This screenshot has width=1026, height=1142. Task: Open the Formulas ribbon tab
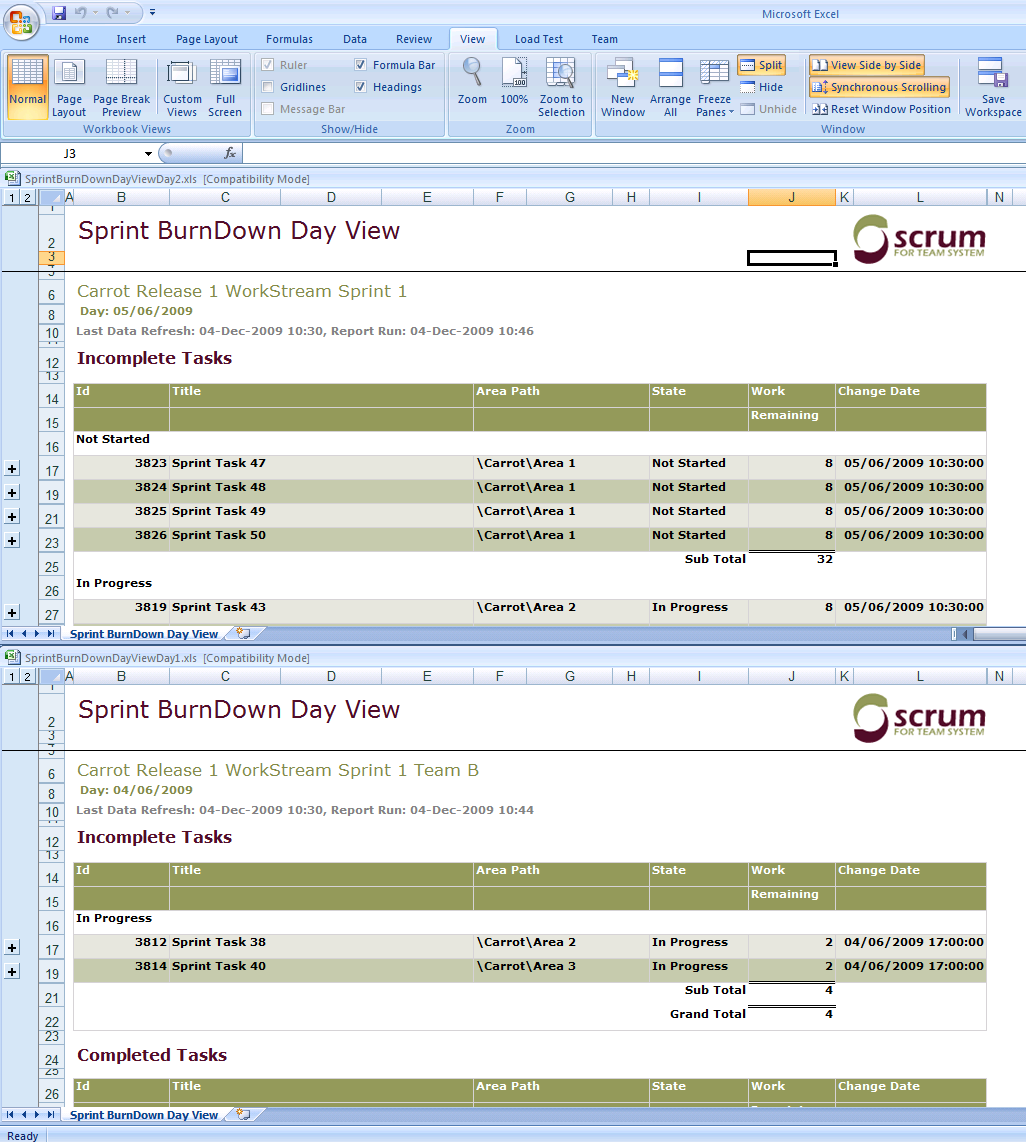(x=289, y=39)
